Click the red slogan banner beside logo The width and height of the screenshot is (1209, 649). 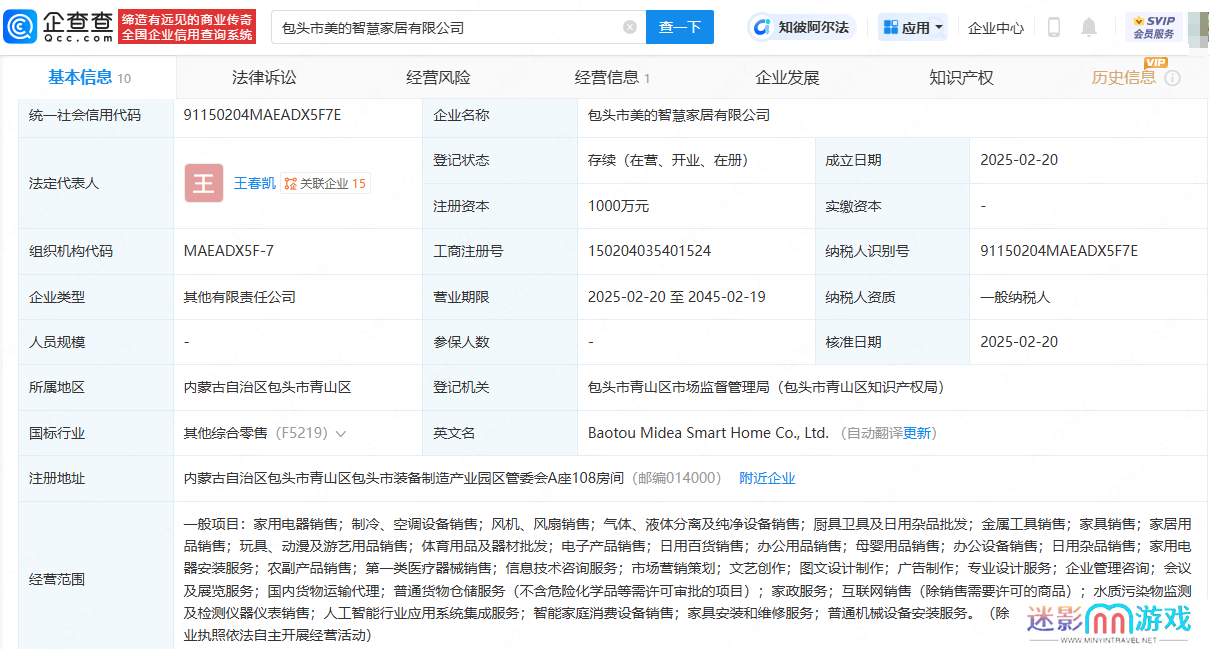187,27
